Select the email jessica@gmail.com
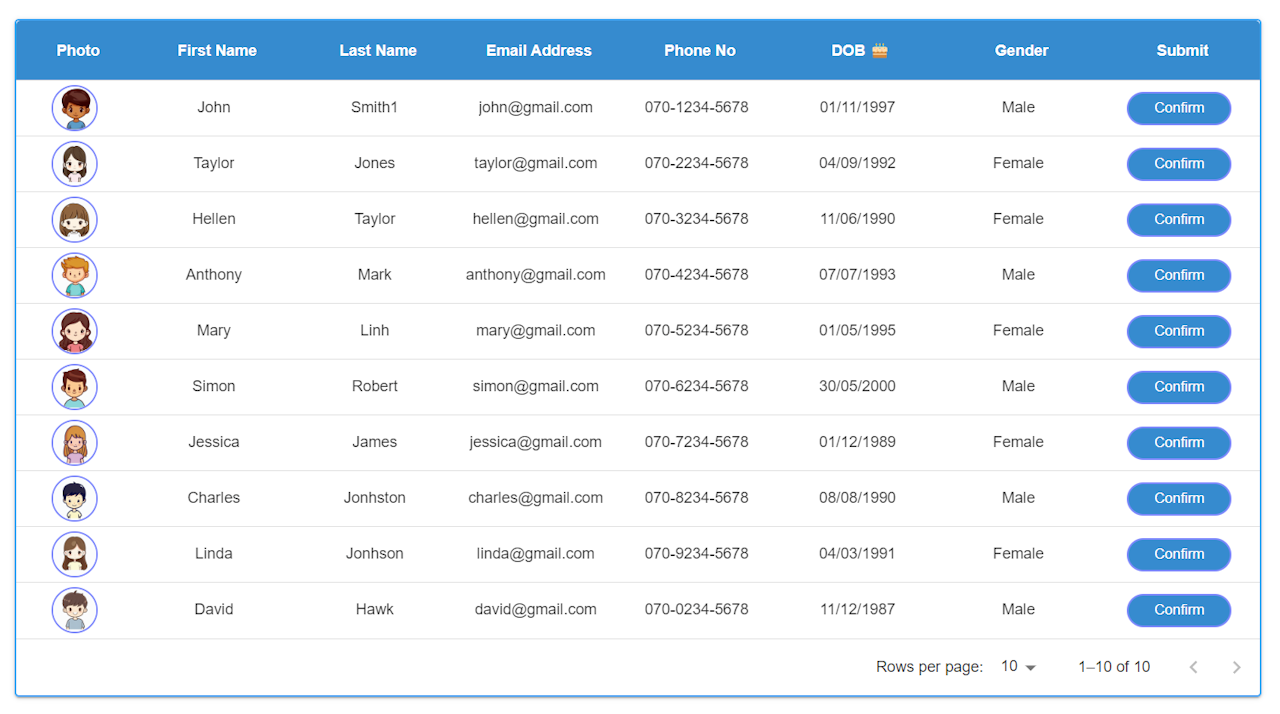 (536, 442)
